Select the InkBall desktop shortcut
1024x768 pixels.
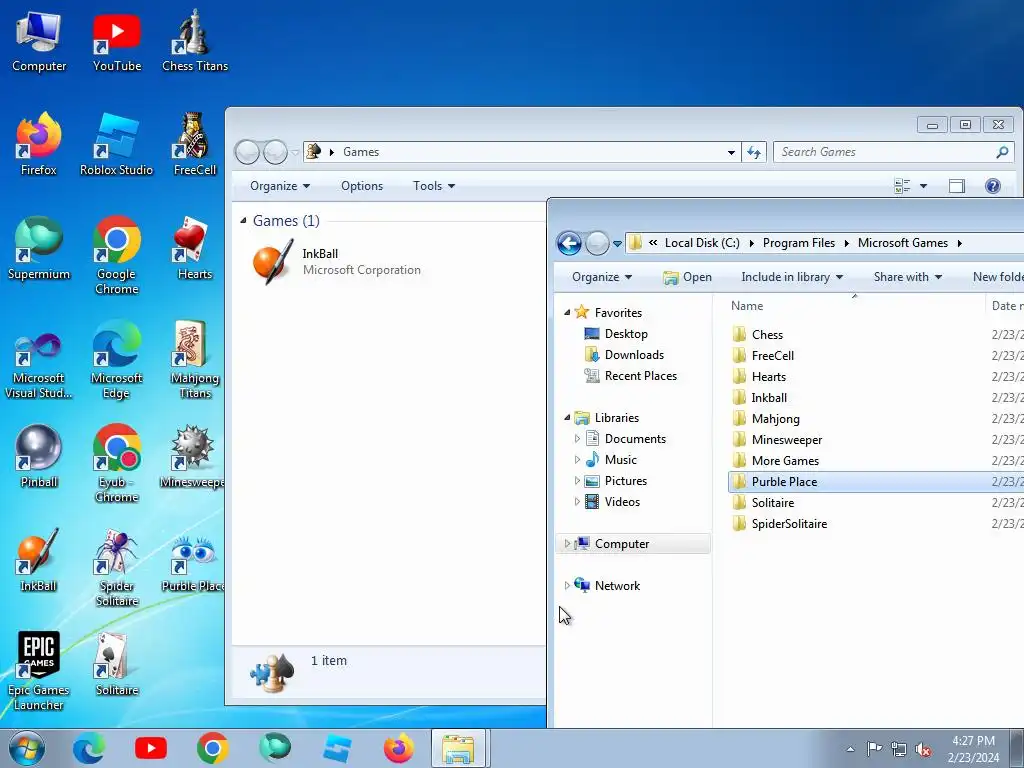(x=39, y=560)
